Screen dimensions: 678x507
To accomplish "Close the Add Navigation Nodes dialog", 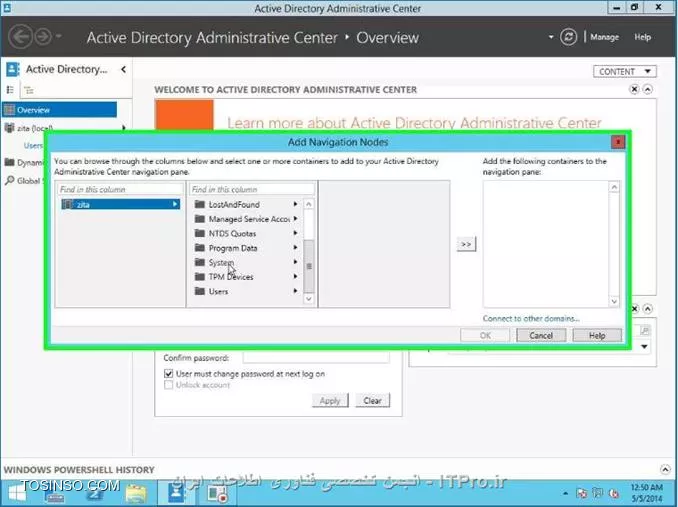I will 618,142.
